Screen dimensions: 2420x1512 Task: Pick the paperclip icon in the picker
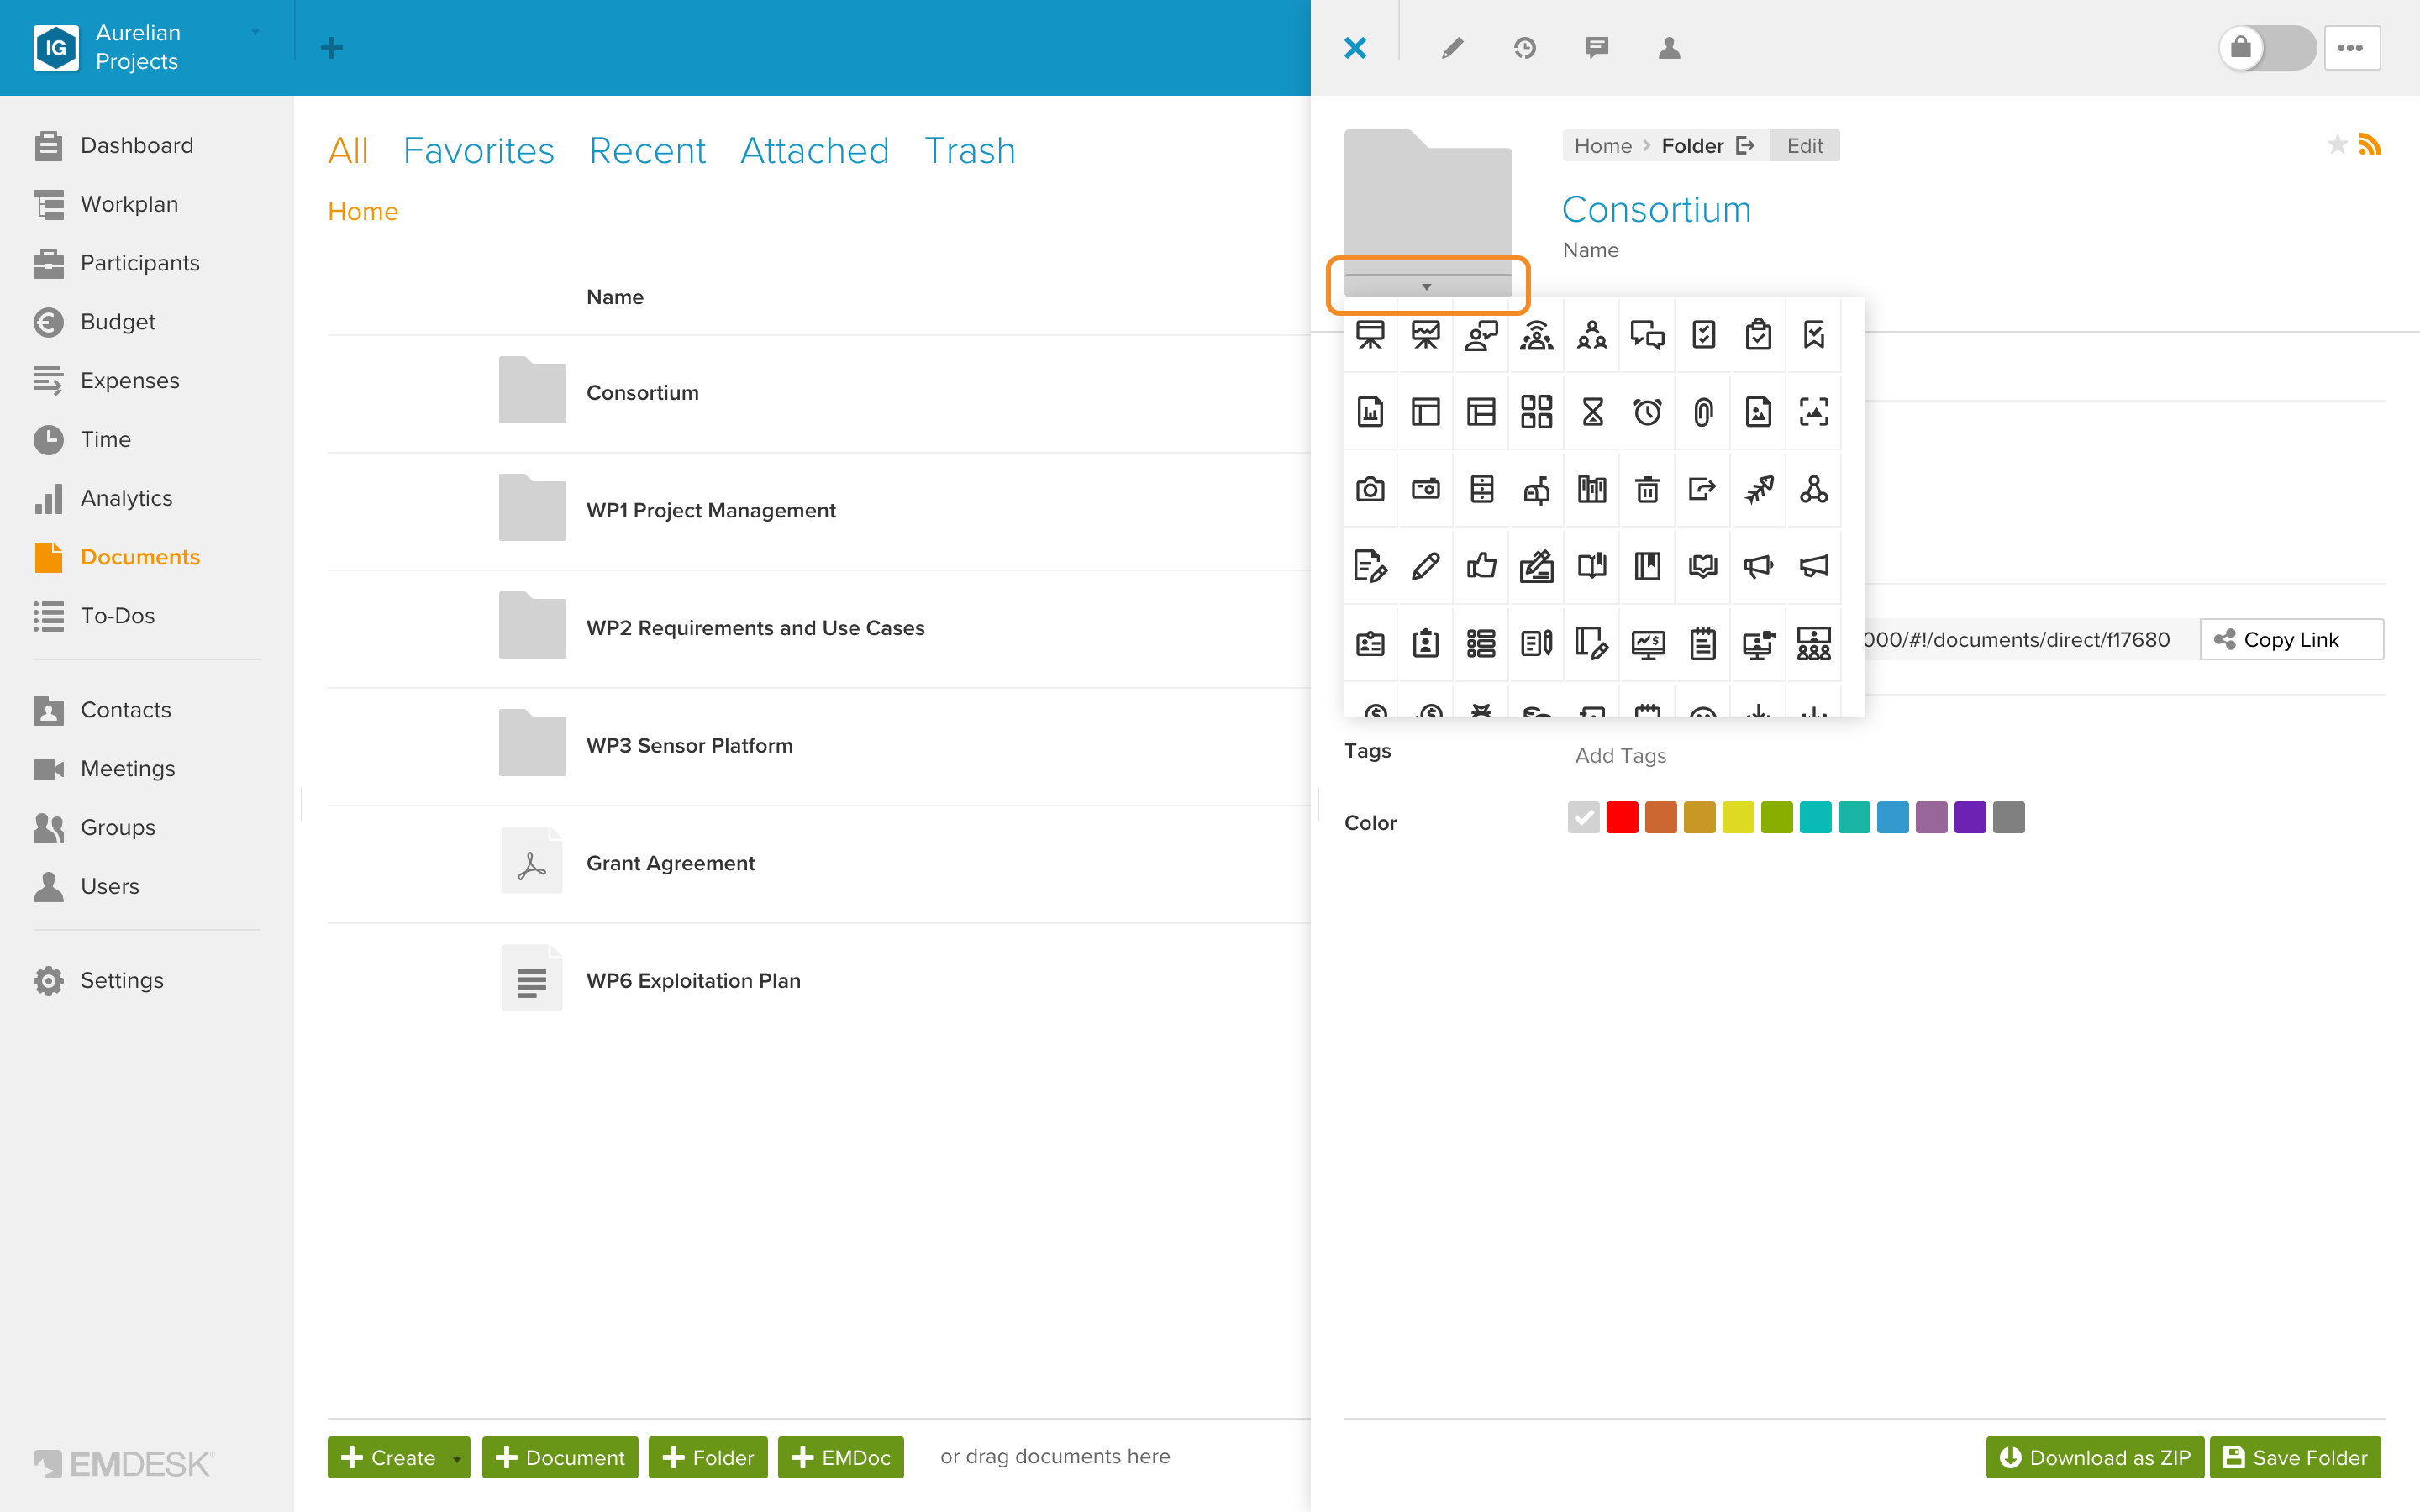click(1703, 412)
